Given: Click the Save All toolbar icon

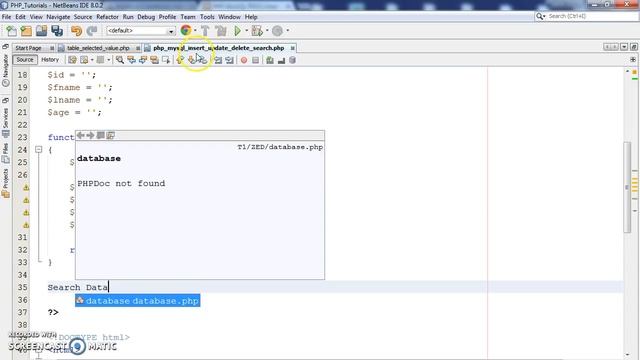Looking at the screenshot, I should coord(57,31).
